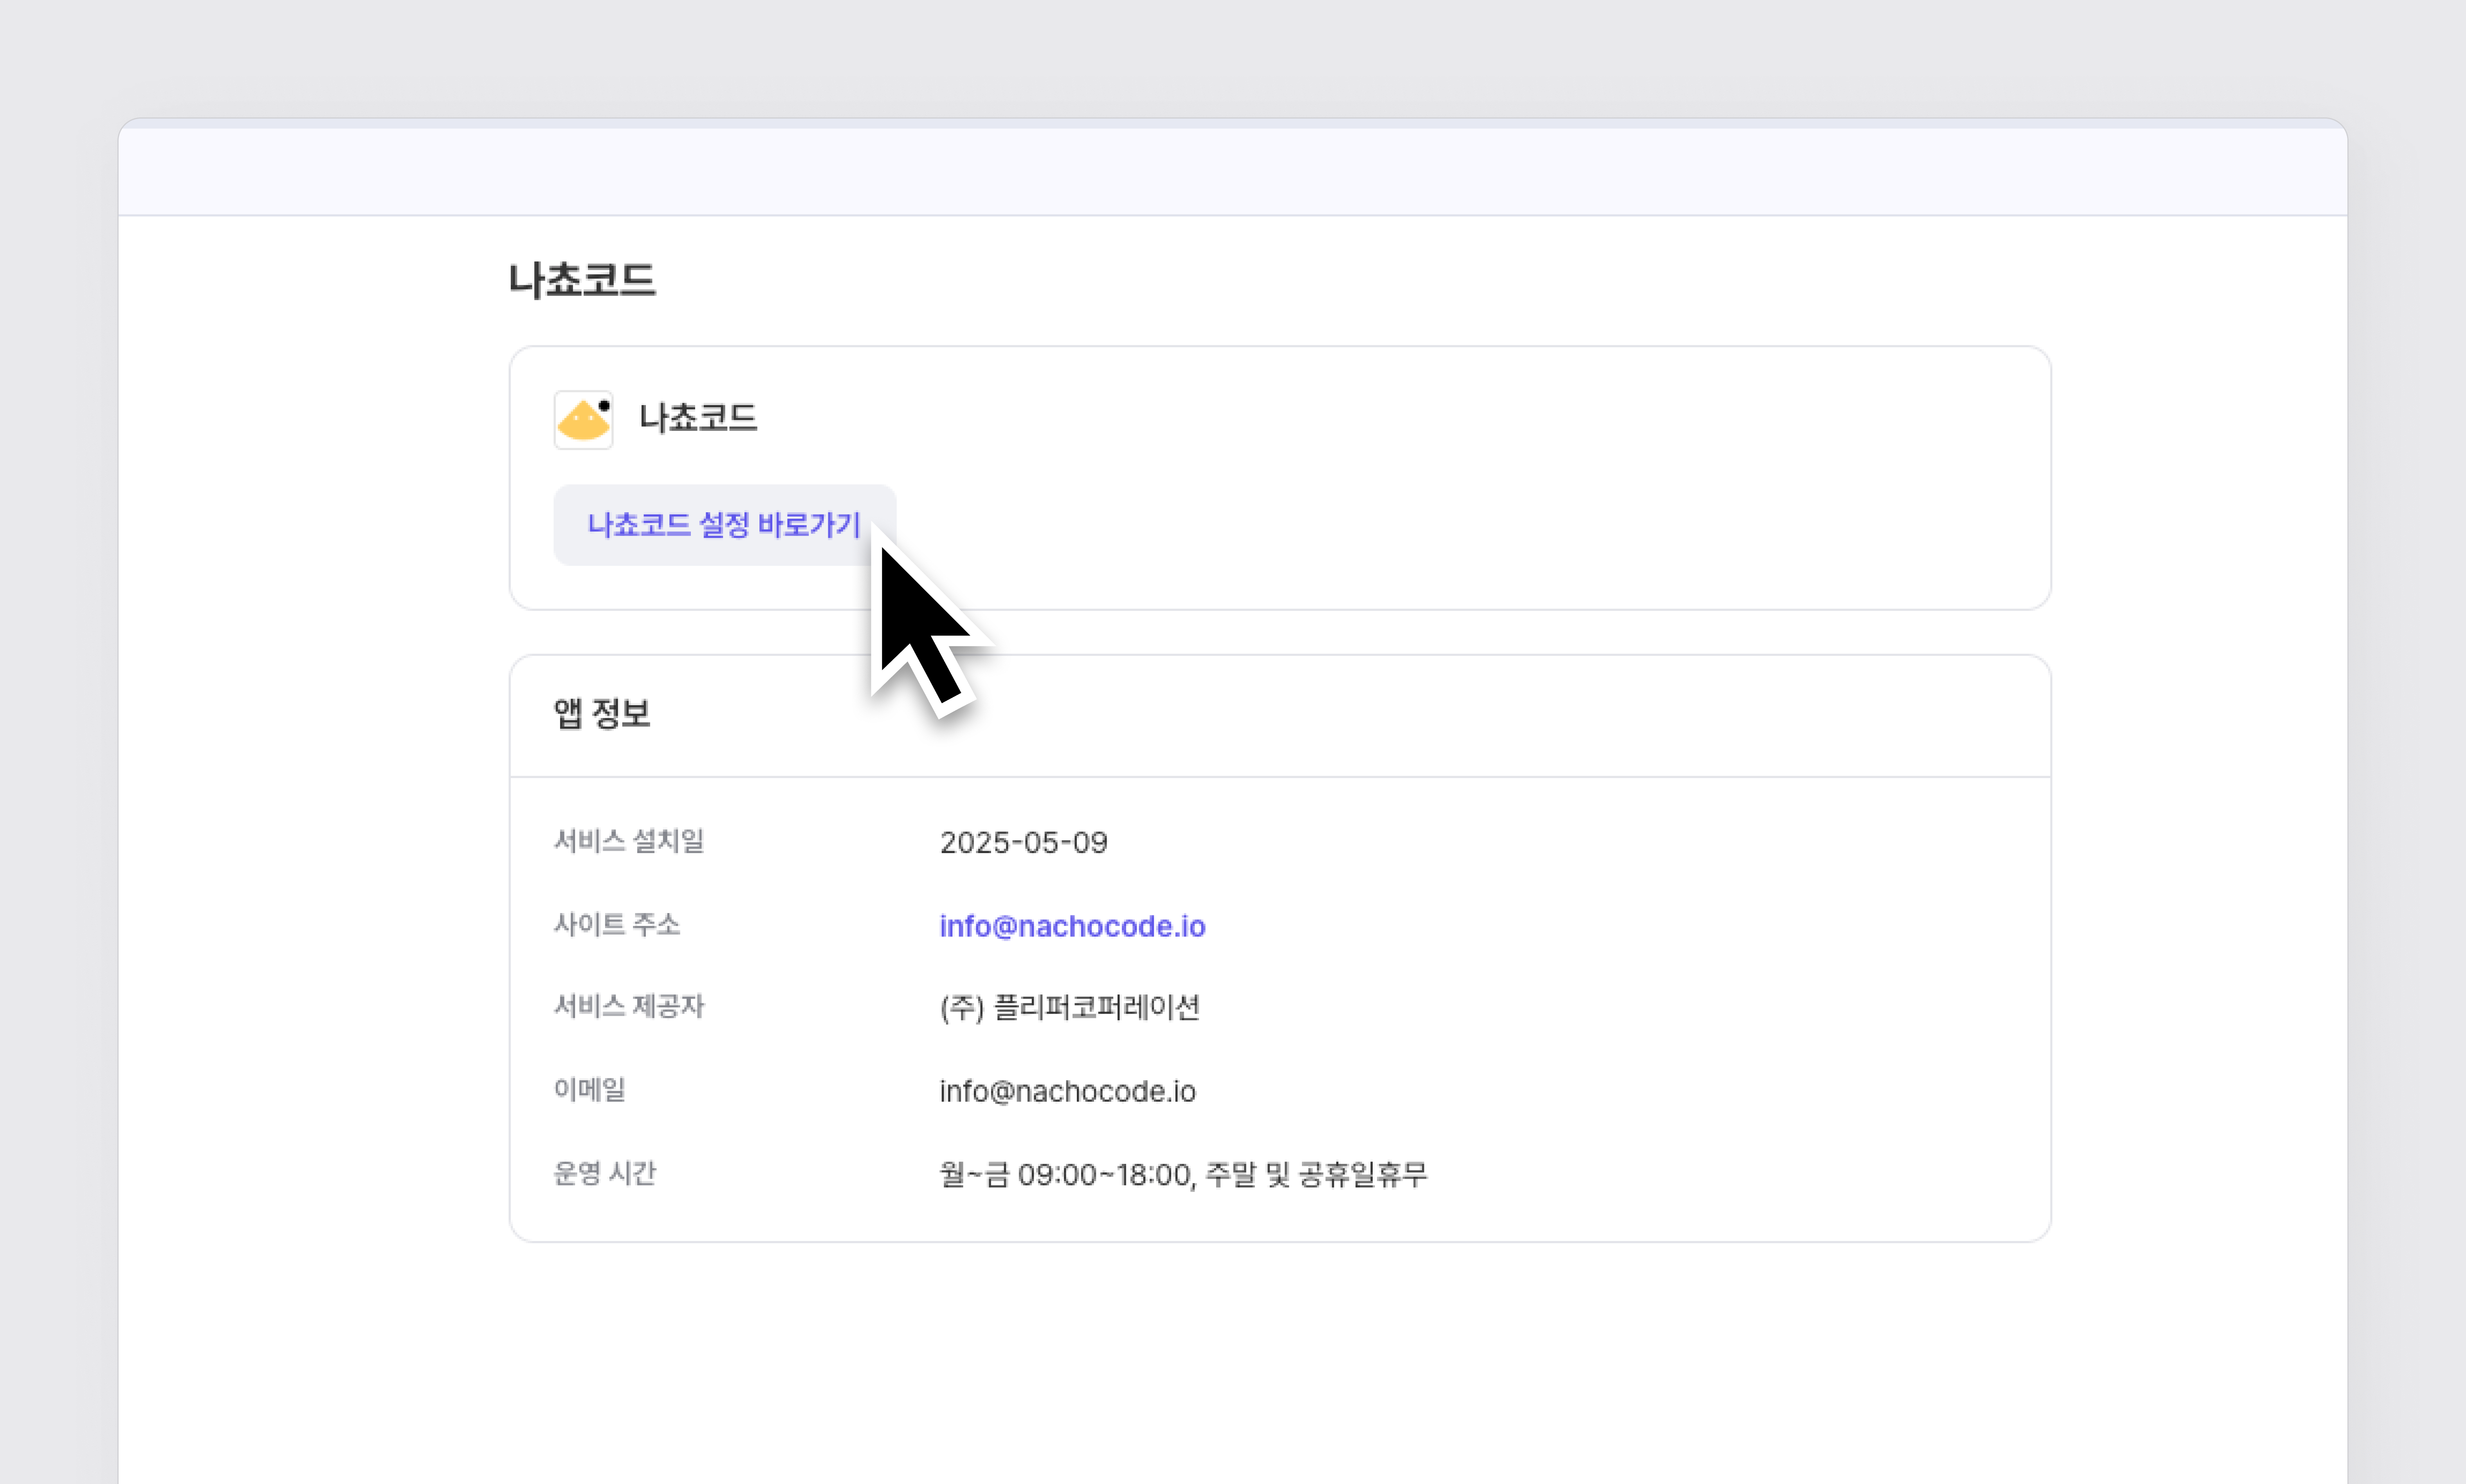Click the 앱 정보 section header

602,714
